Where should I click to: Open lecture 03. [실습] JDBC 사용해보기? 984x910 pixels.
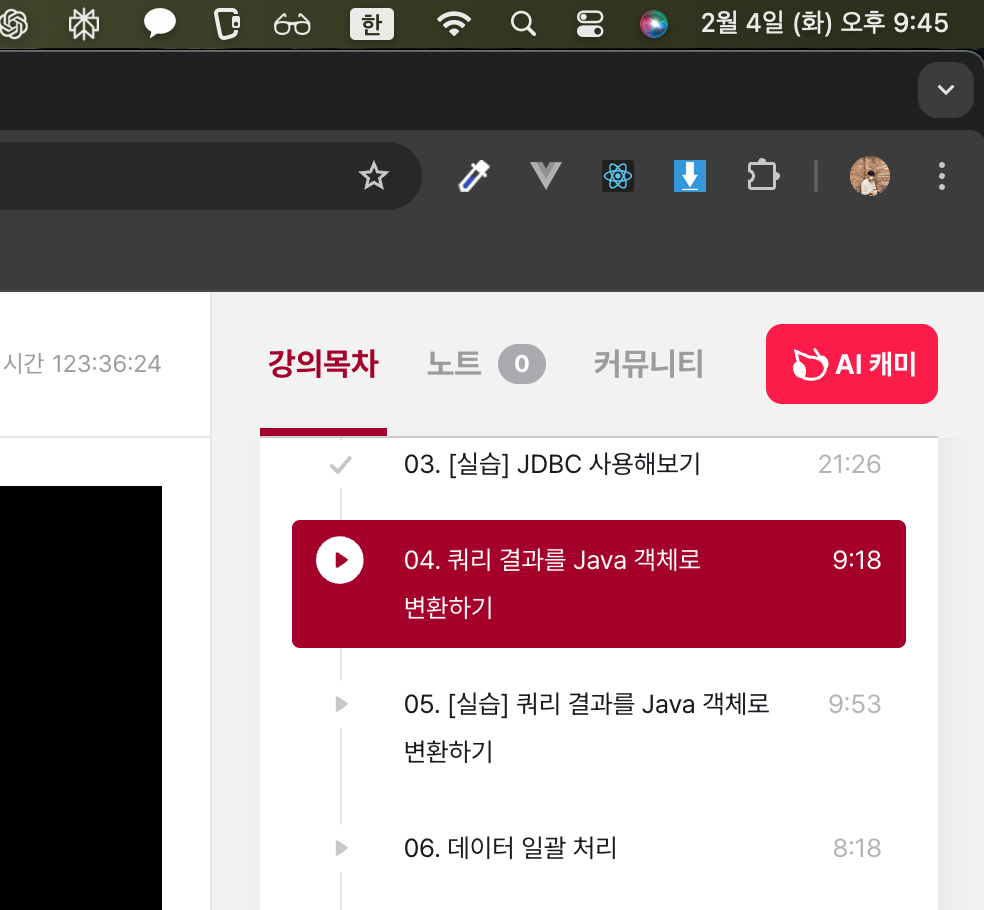pos(552,464)
